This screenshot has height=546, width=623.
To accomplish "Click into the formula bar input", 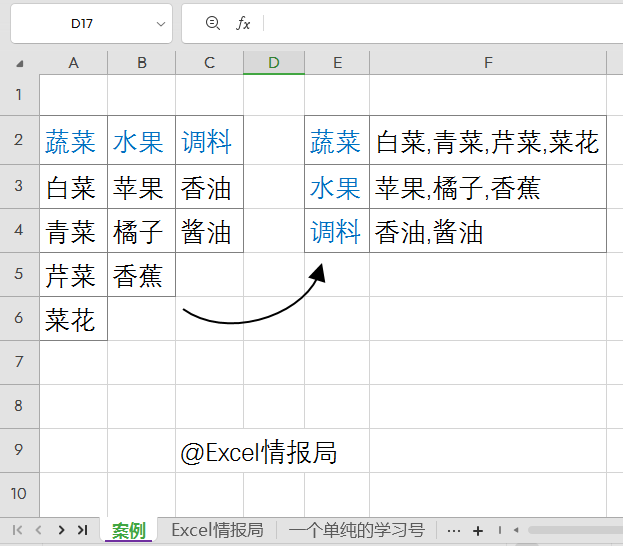I will [x=443, y=24].
